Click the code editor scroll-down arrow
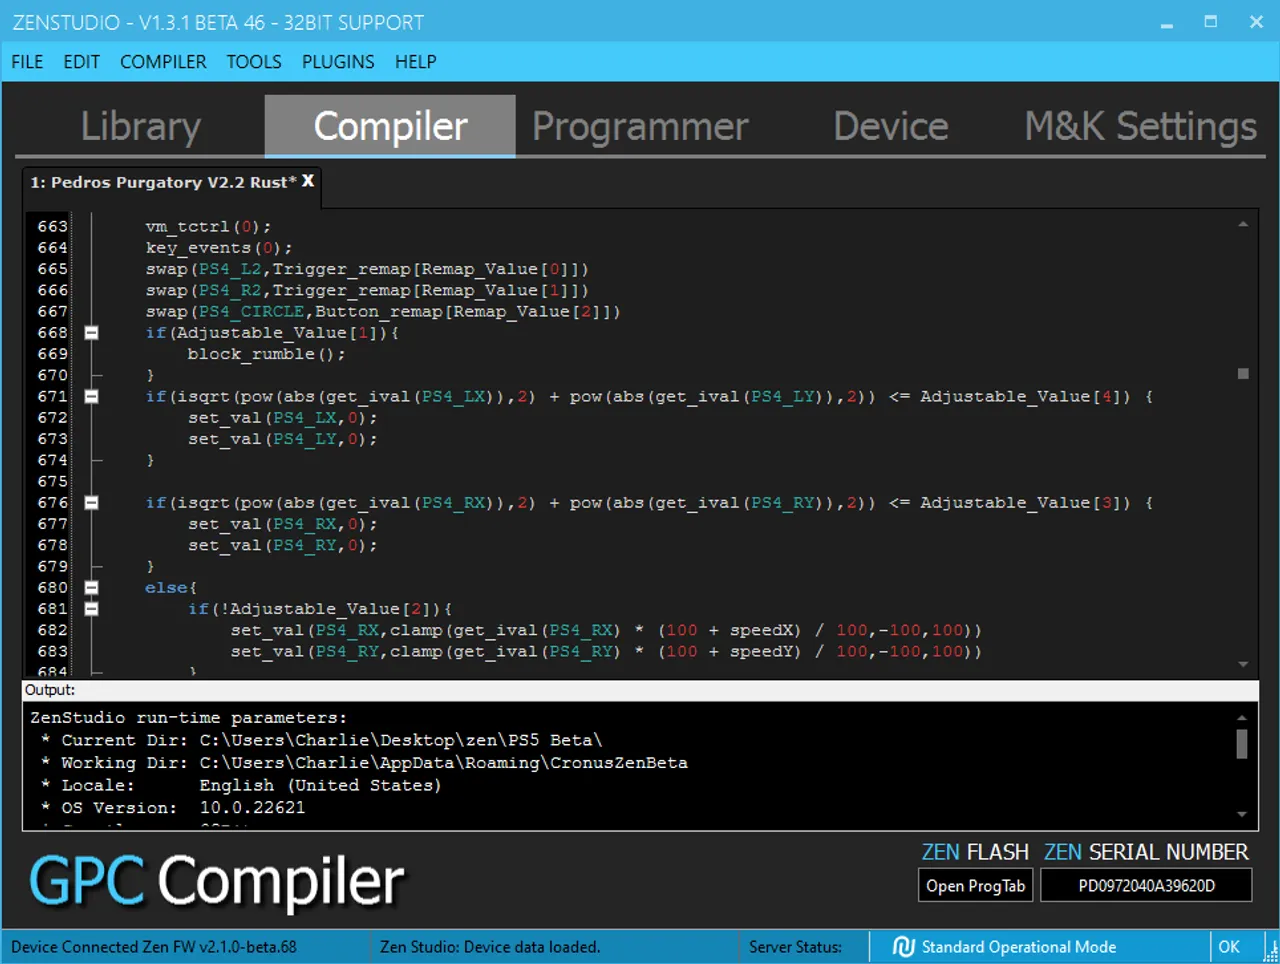 1243,664
